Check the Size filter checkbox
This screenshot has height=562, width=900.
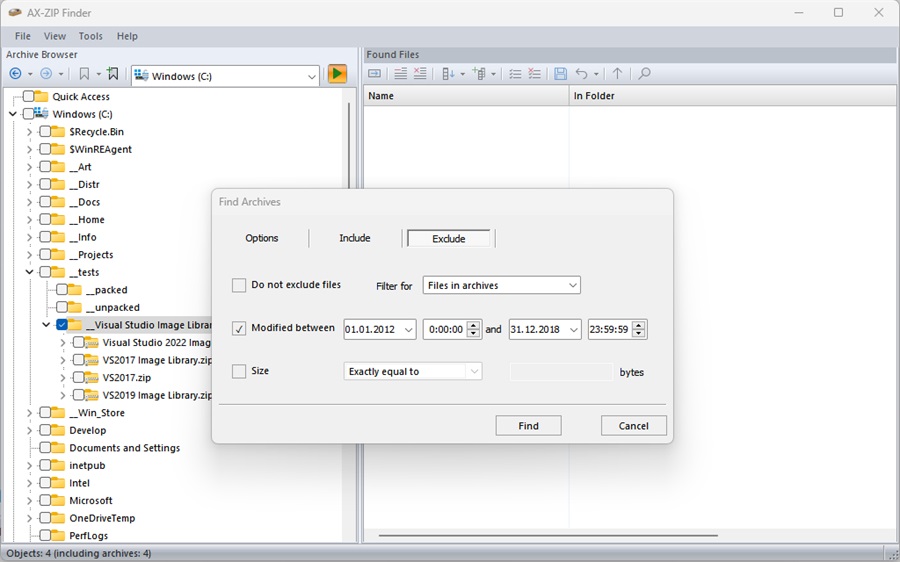point(239,371)
